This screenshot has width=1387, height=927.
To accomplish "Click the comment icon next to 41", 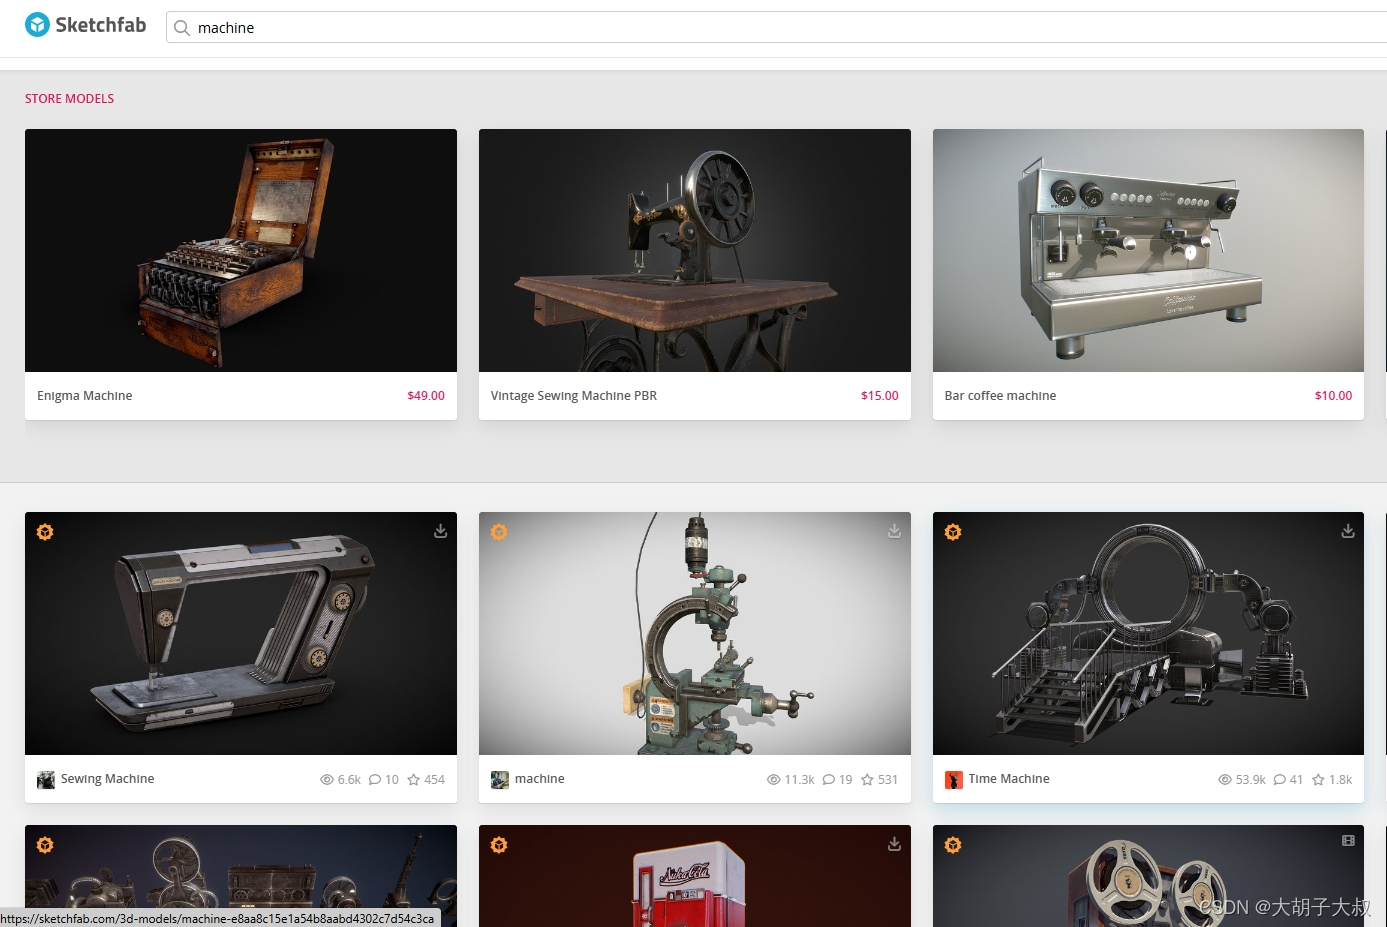I will [x=1280, y=780].
